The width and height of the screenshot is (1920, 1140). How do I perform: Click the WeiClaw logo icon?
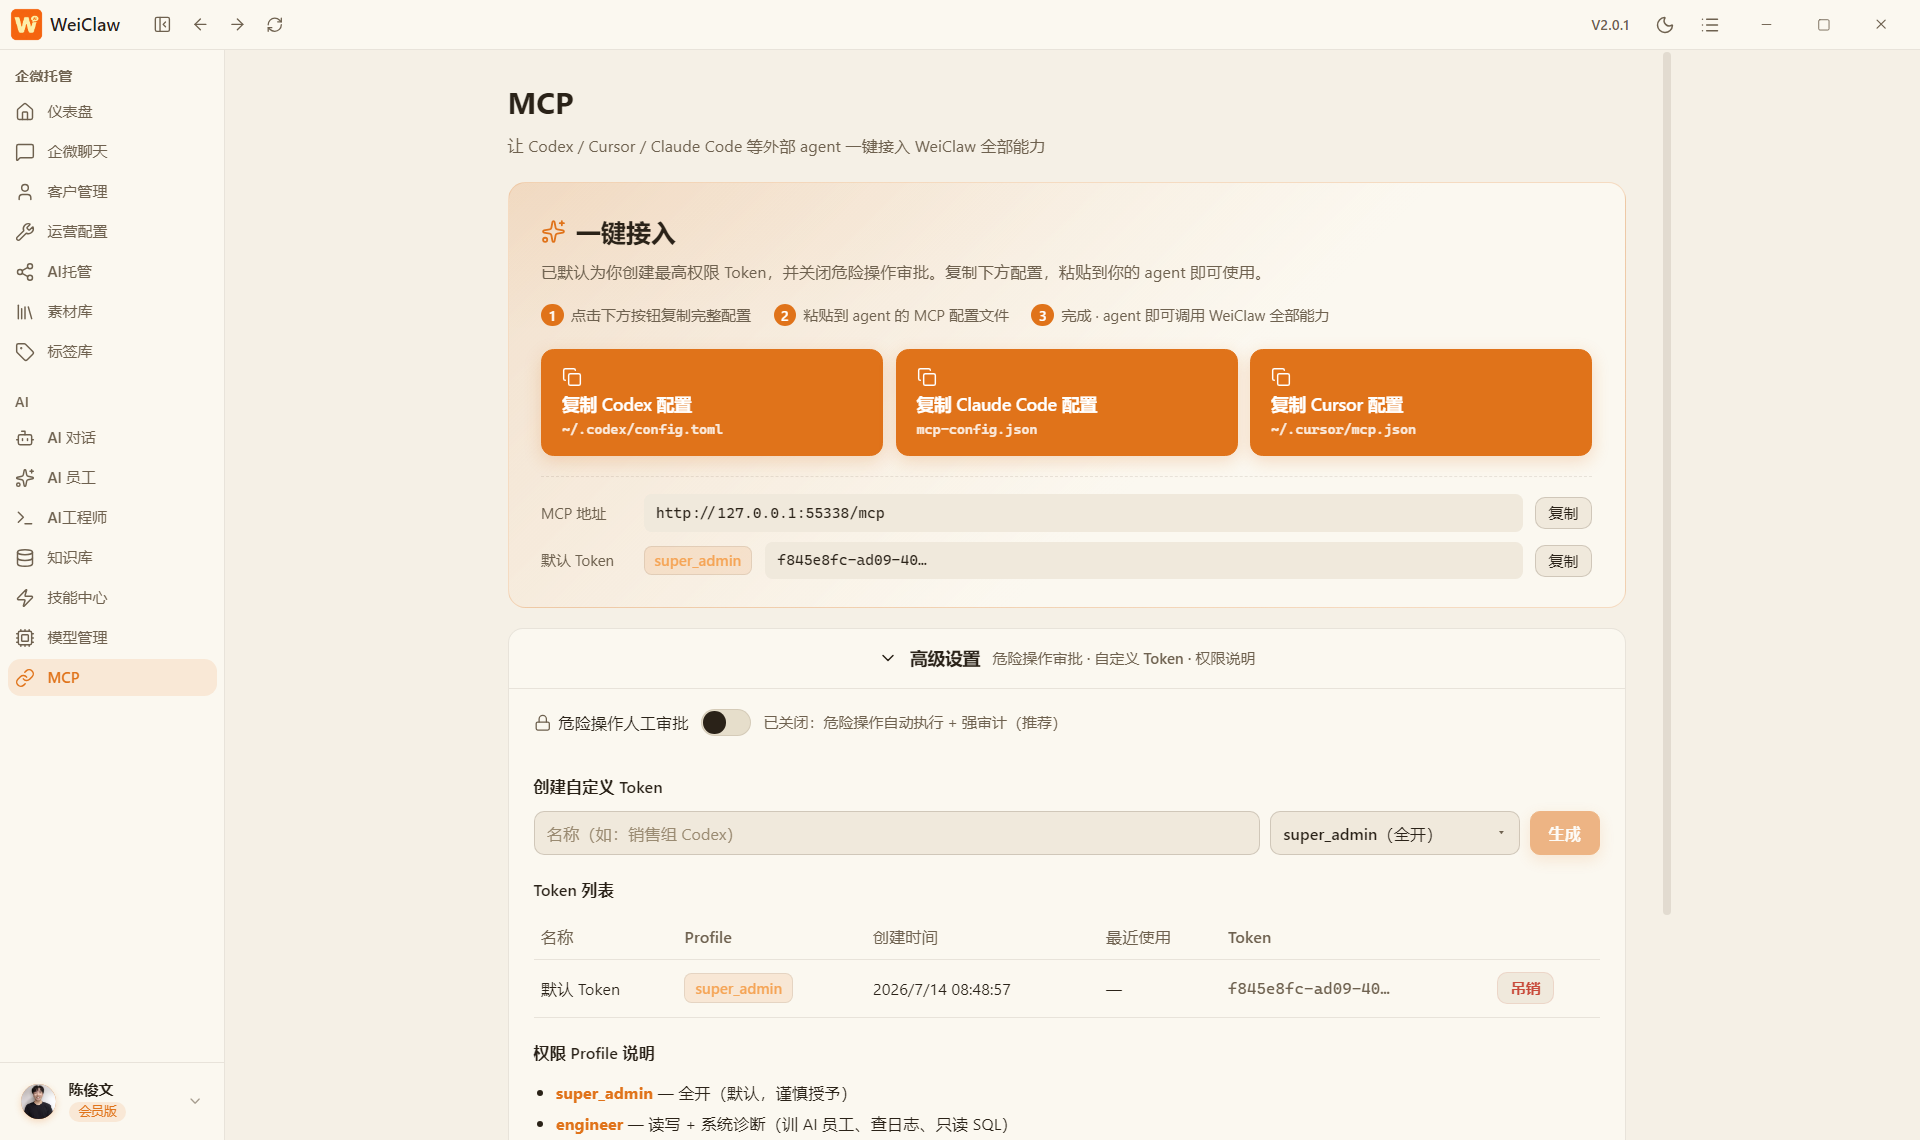(x=27, y=24)
